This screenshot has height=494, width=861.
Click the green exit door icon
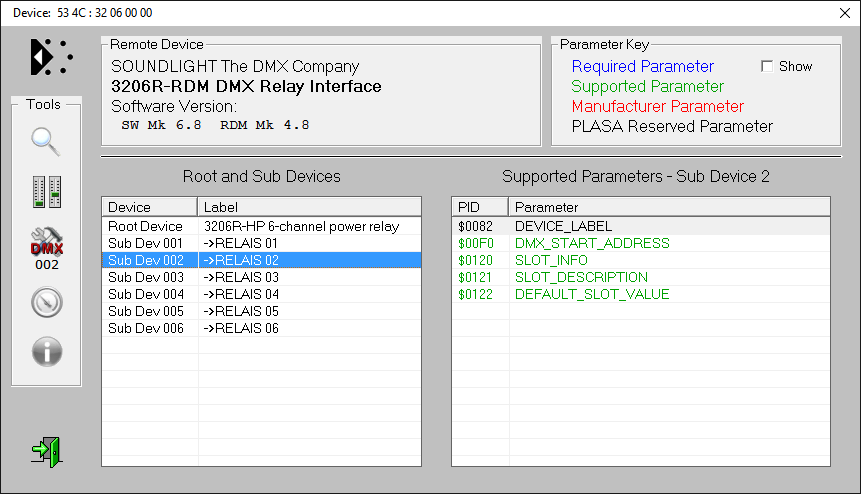(46, 451)
